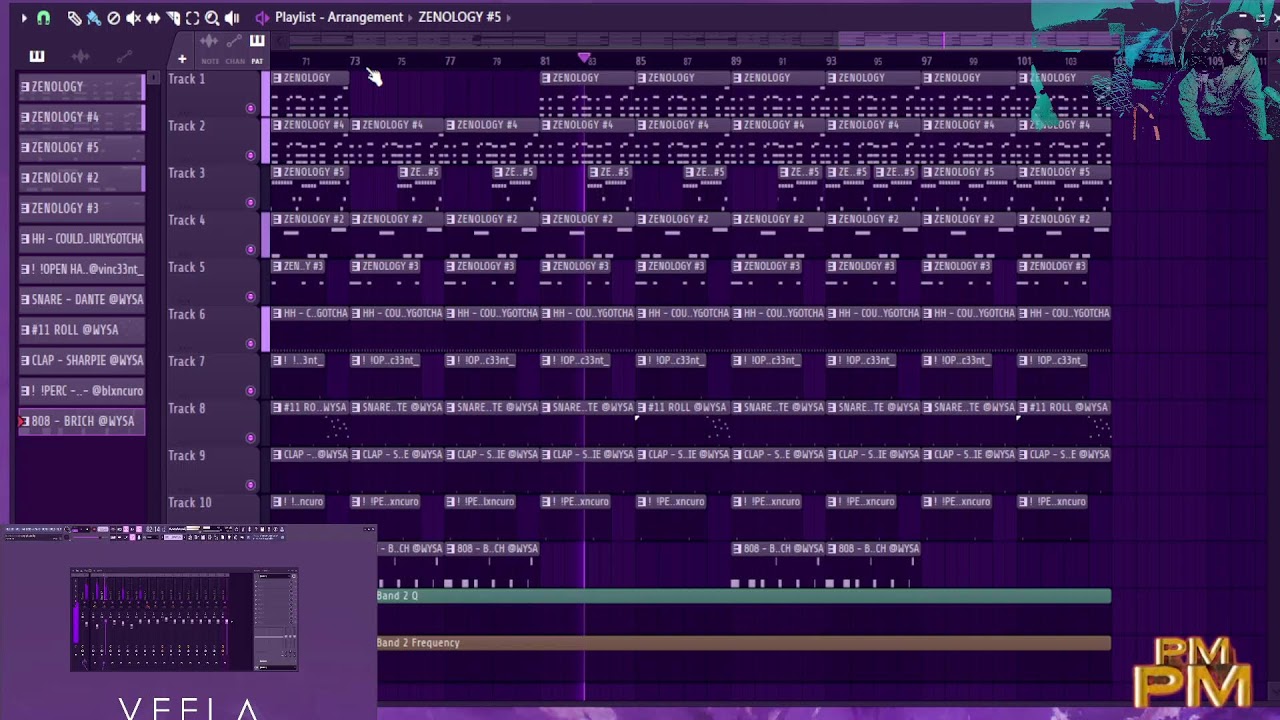The width and height of the screenshot is (1280, 720).
Task: Click the Band 2 Q automation clip
Action: tap(743, 596)
